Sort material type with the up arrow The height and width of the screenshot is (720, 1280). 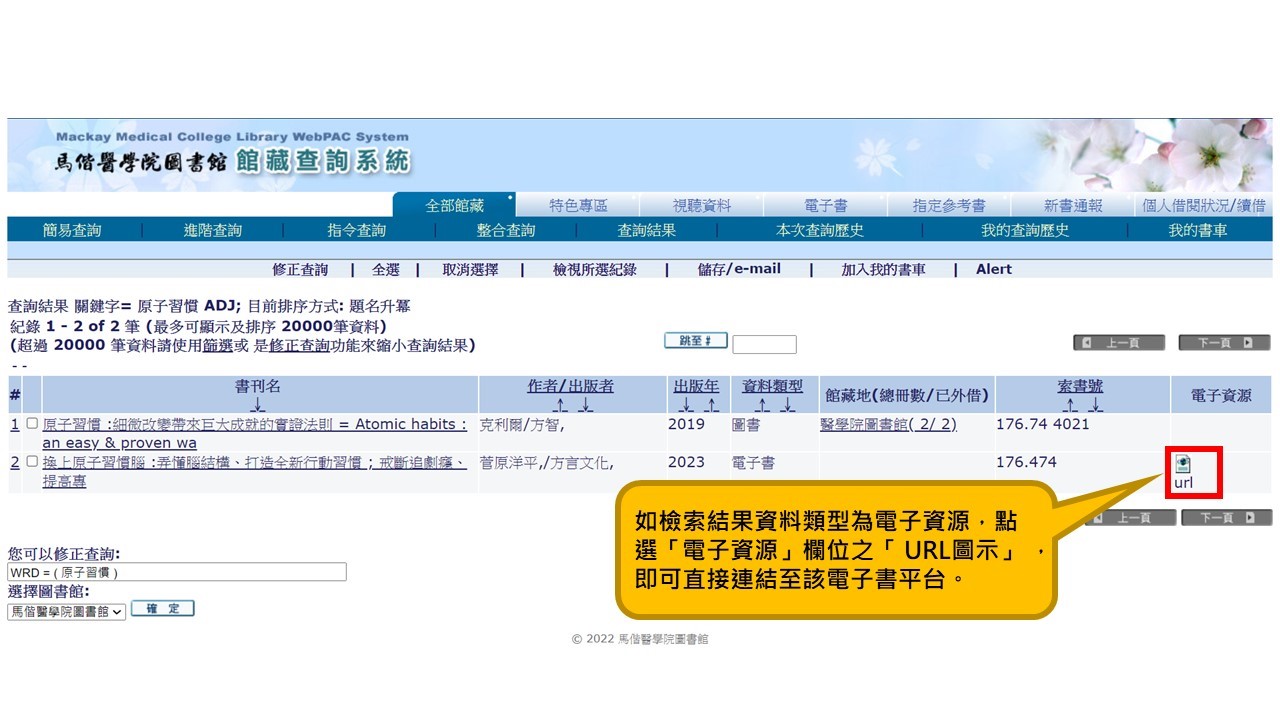(762, 404)
